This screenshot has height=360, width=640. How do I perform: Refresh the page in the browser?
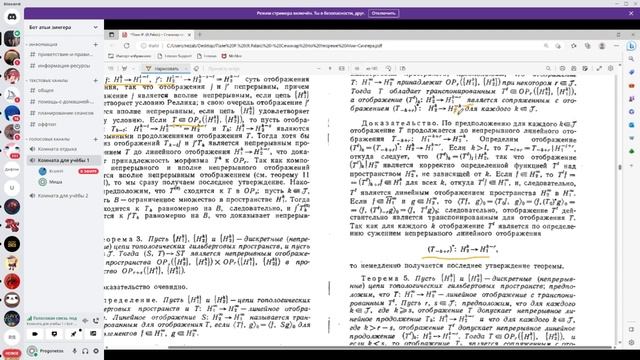click(x=127, y=46)
